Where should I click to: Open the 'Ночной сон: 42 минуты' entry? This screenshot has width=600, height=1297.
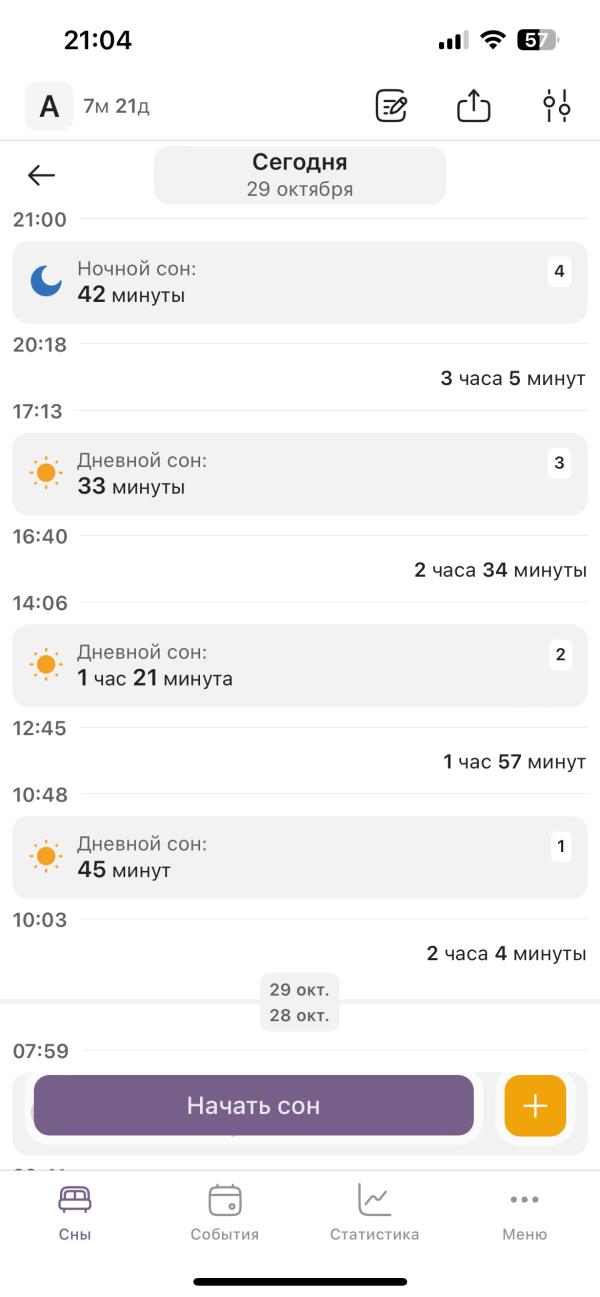(300, 282)
